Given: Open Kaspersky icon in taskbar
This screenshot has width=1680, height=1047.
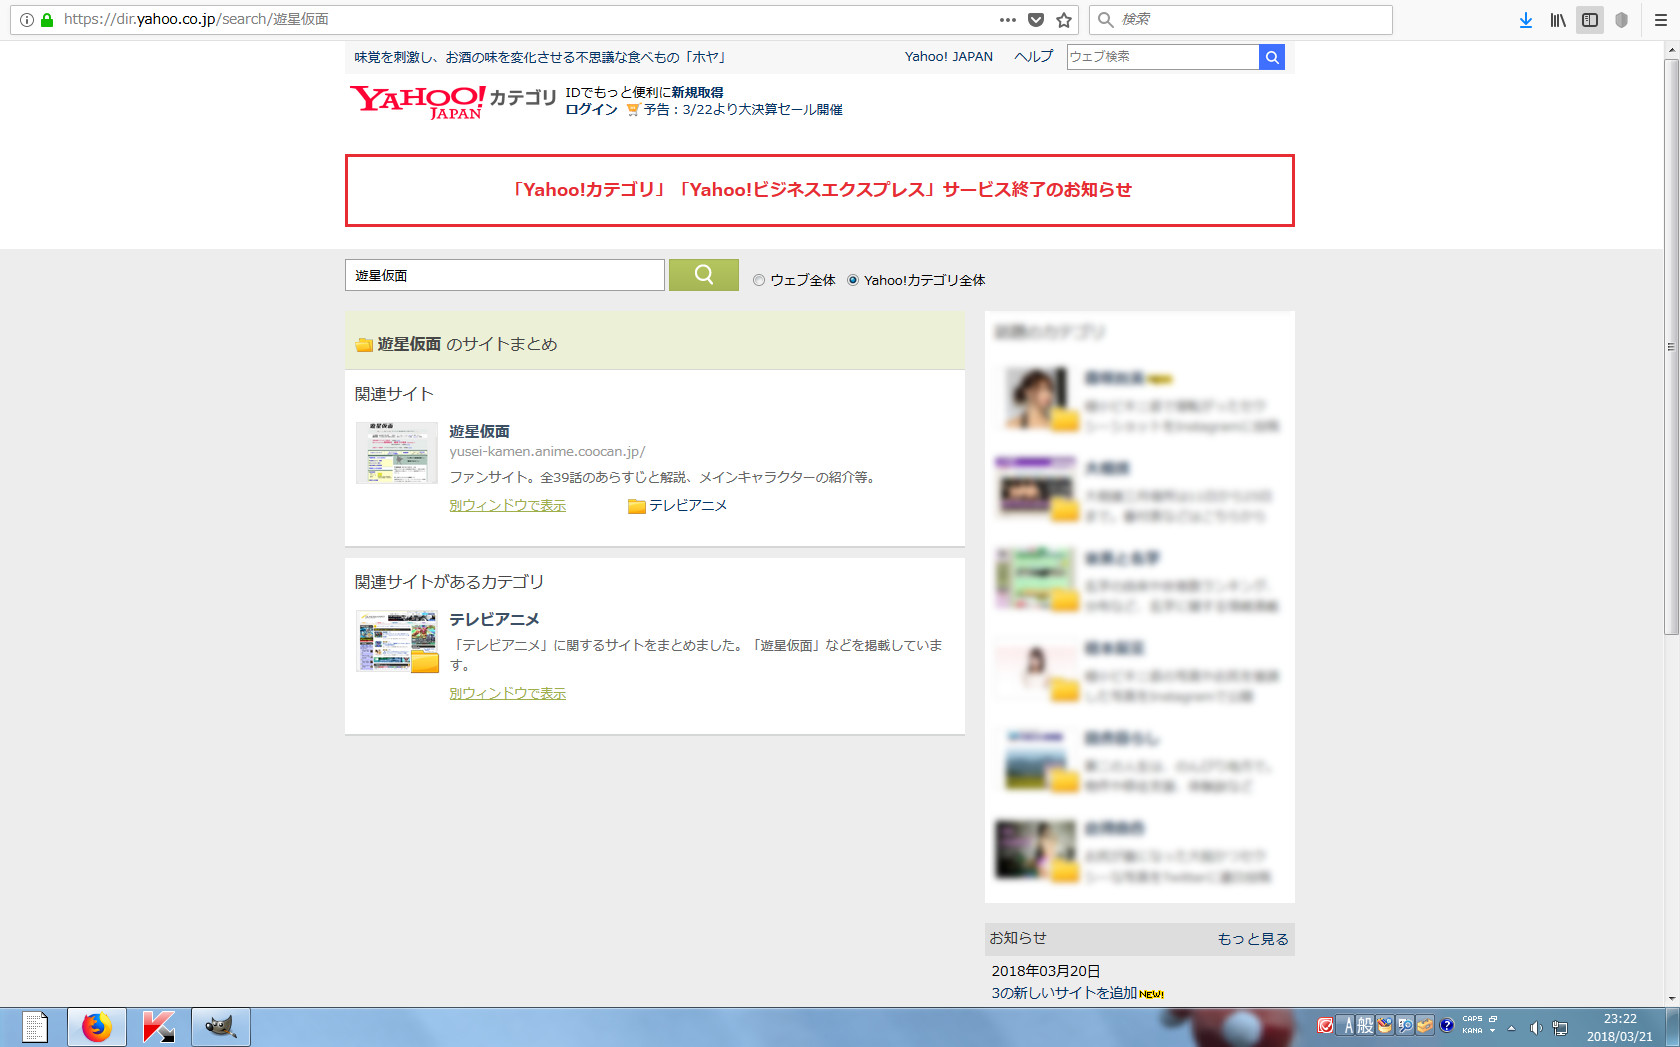Looking at the screenshot, I should [158, 1027].
